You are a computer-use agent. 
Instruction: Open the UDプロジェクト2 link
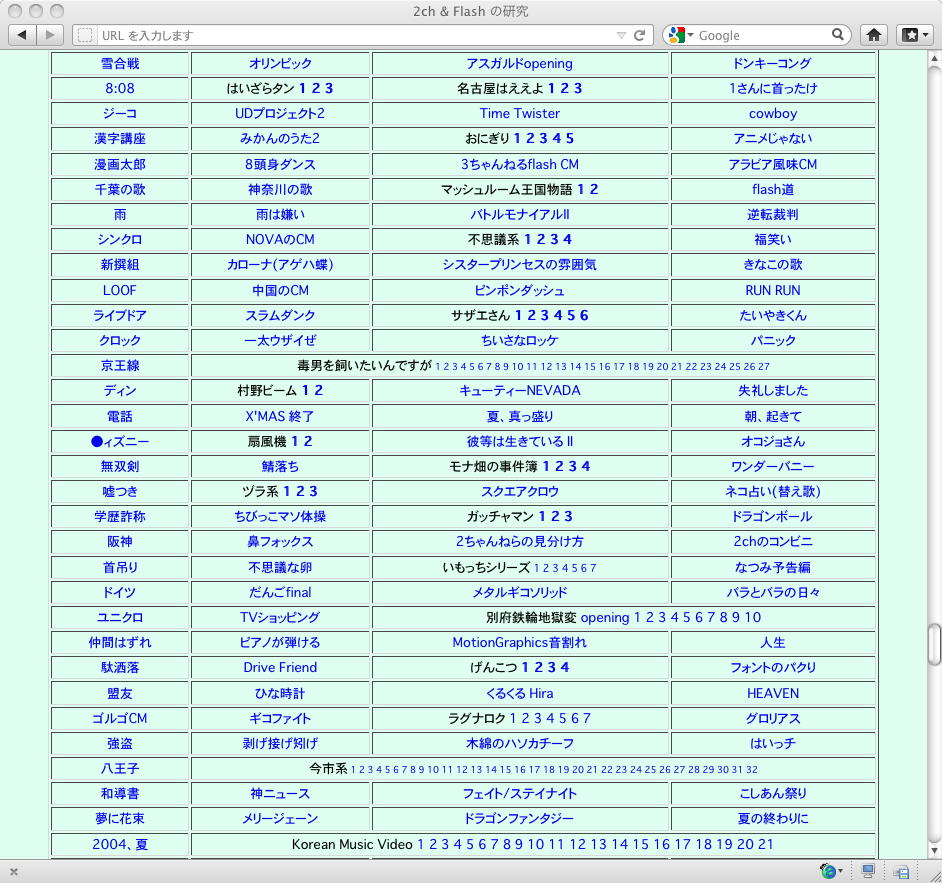point(280,114)
